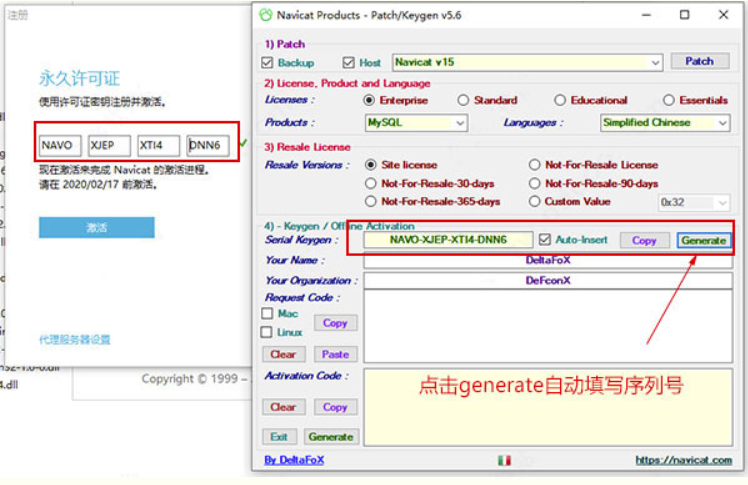Copy the Request Code with its Copy button
Screen dimensions: 748x485
coord(335,323)
